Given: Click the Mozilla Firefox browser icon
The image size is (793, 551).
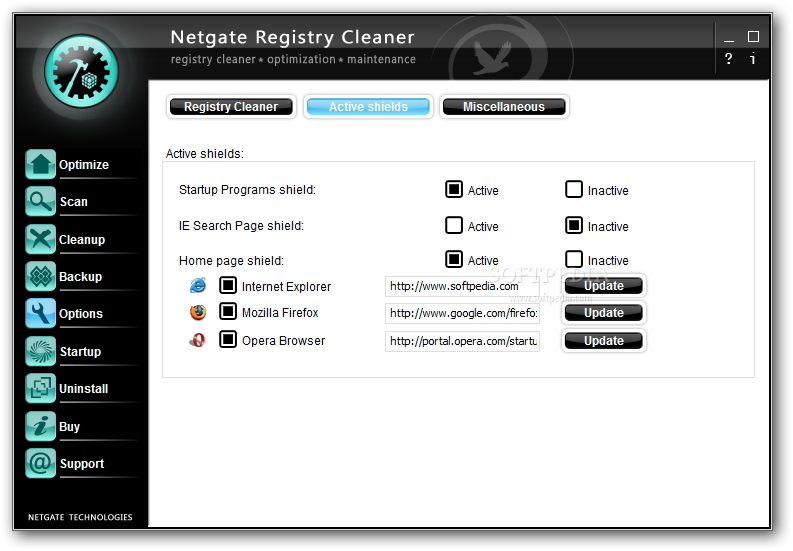Looking at the screenshot, I should pyautogui.click(x=198, y=312).
